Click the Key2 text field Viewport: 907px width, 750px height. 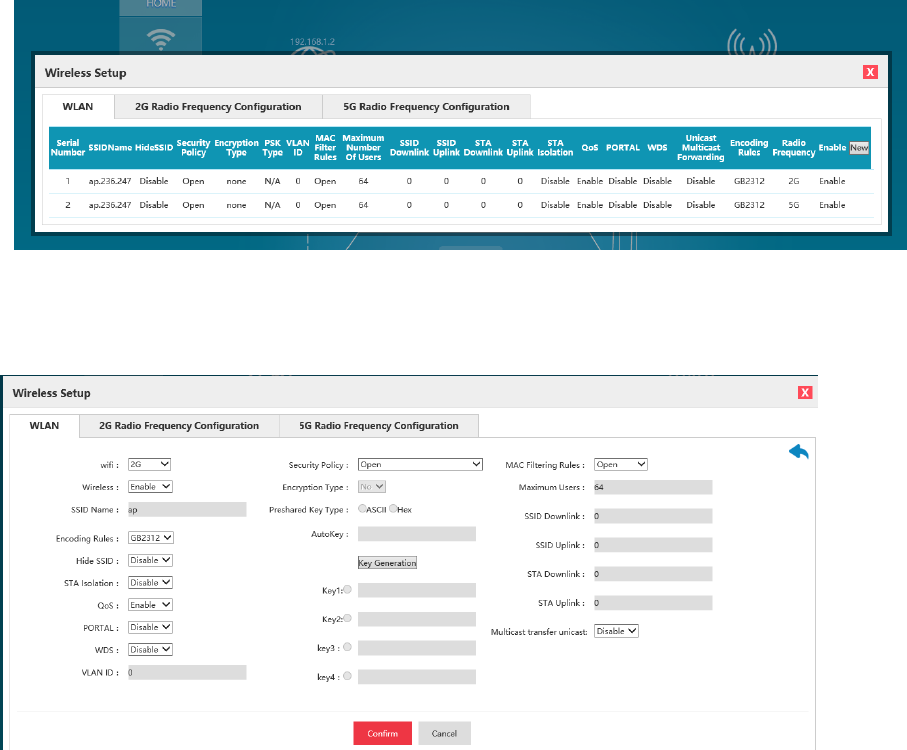click(416, 619)
